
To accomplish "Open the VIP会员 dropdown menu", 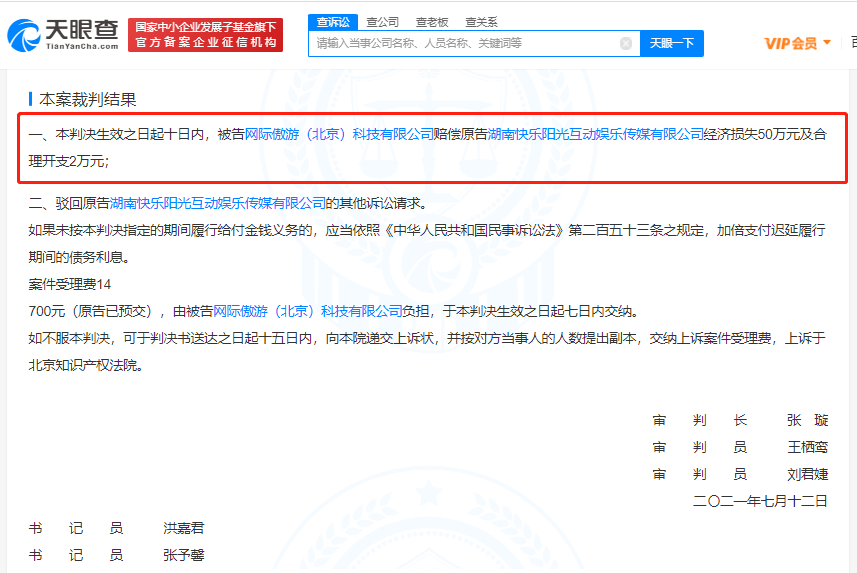I will point(797,43).
